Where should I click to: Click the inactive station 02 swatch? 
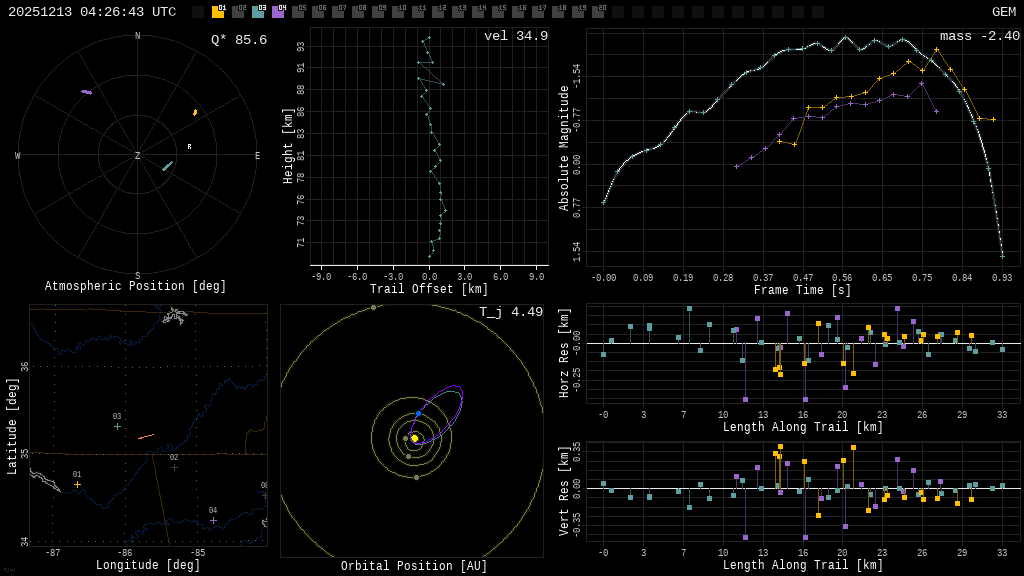click(238, 12)
